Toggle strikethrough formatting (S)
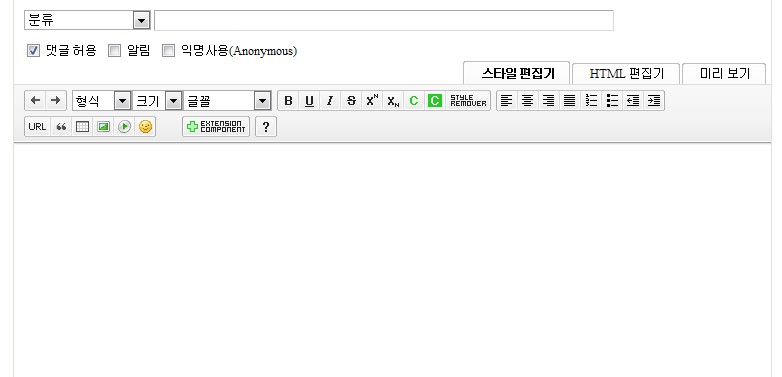This screenshot has height=377, width=782. [x=351, y=101]
